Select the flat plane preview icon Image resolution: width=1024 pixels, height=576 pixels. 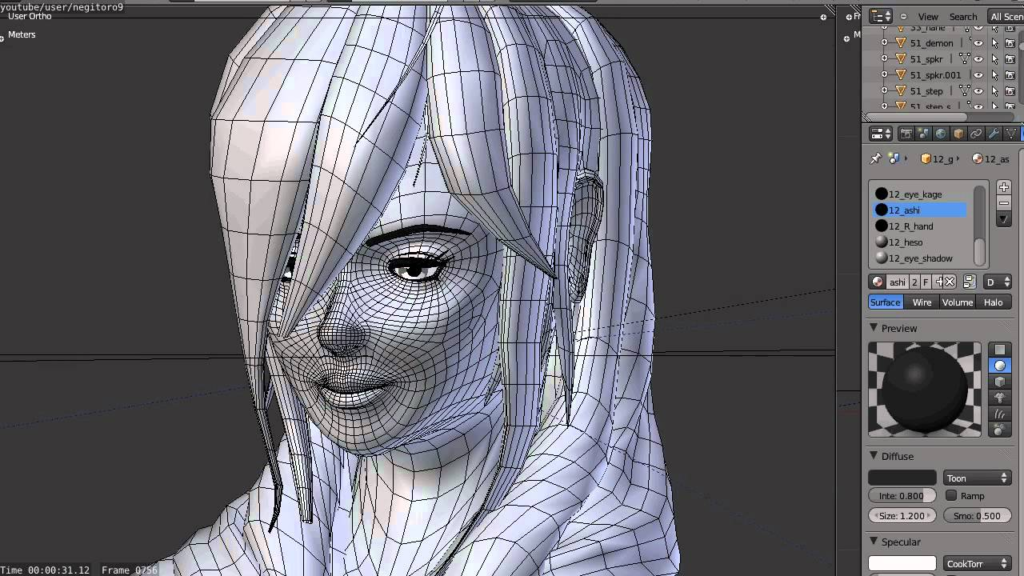click(x=999, y=349)
